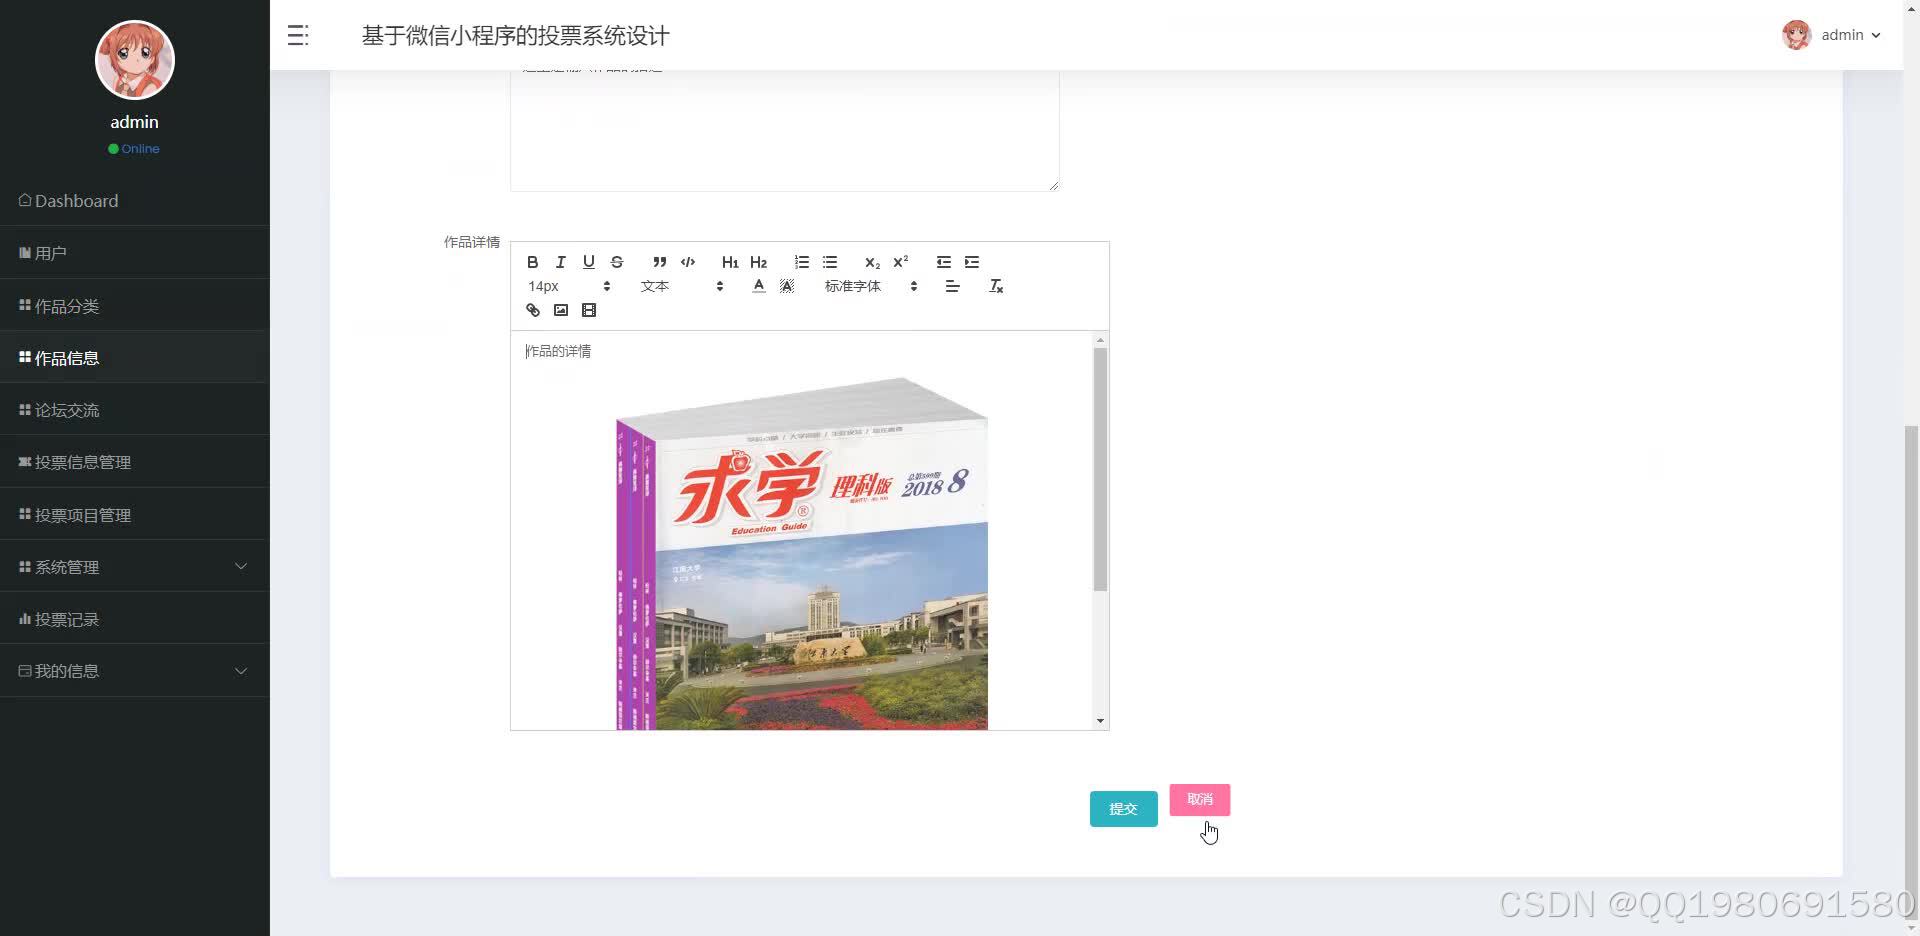Open 作品信息 menu item
The width and height of the screenshot is (1920, 936).
coord(135,358)
